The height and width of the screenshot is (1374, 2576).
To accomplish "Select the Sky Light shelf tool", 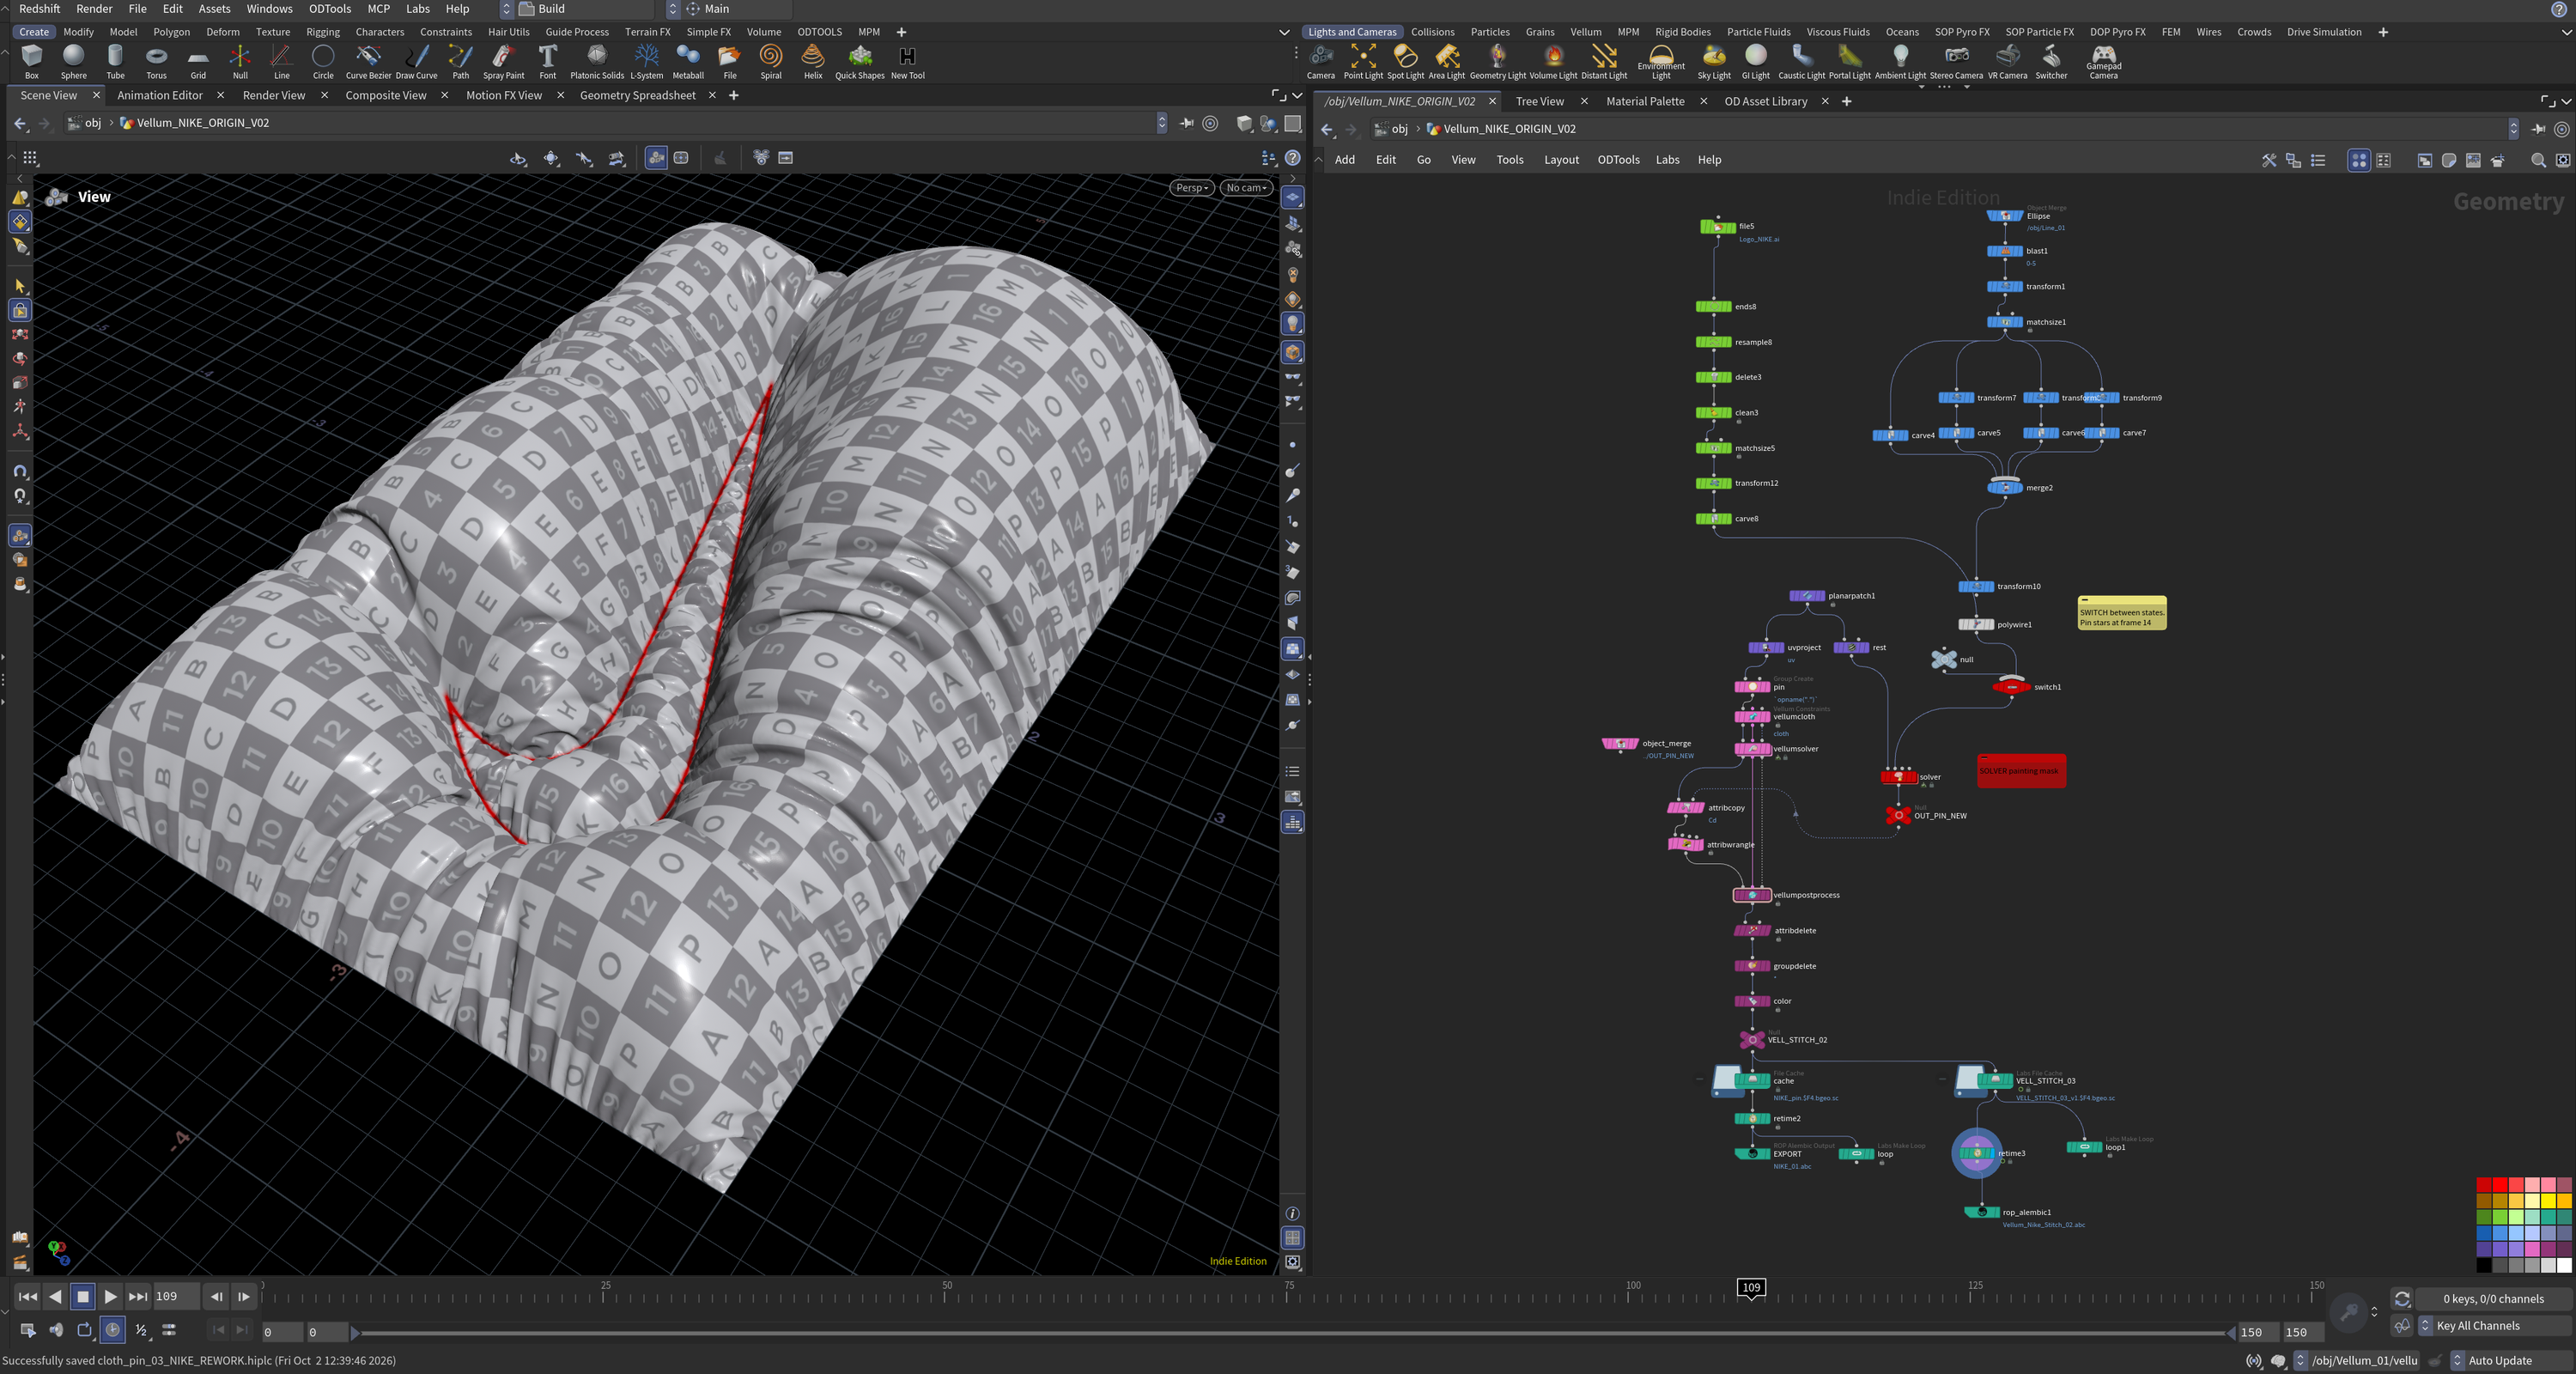I will point(1714,61).
